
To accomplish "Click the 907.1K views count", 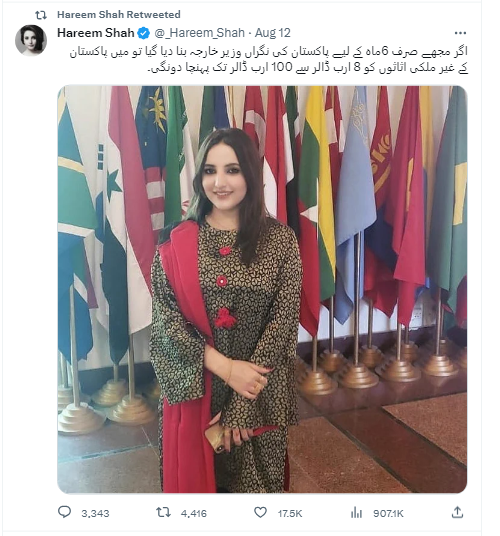I will [x=388, y=513].
